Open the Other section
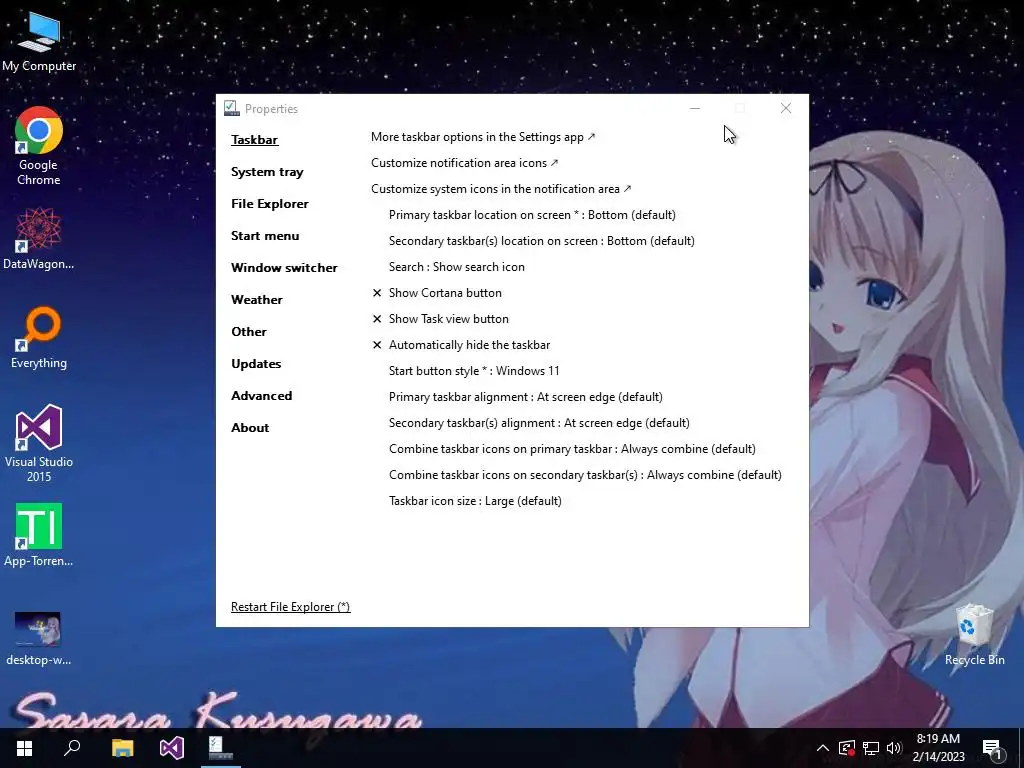 [x=249, y=332]
